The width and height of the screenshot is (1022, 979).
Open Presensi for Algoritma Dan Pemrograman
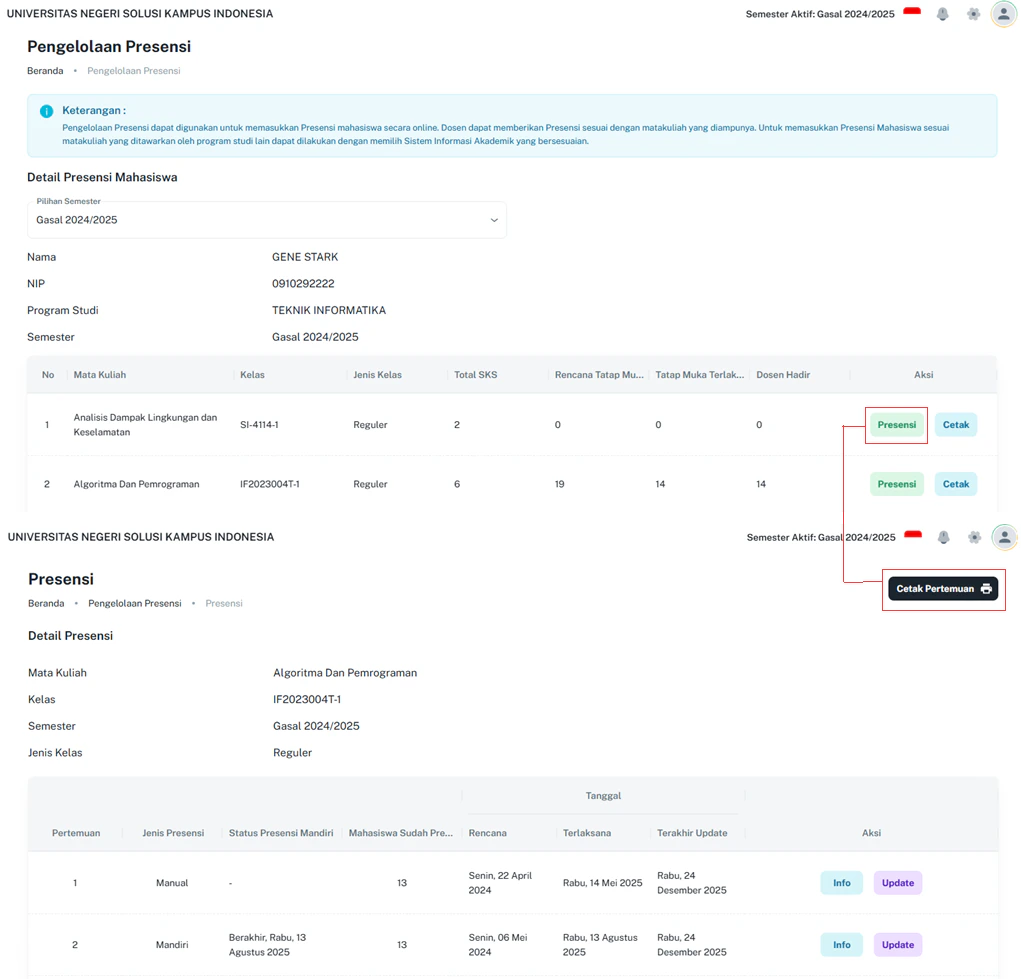click(x=896, y=484)
